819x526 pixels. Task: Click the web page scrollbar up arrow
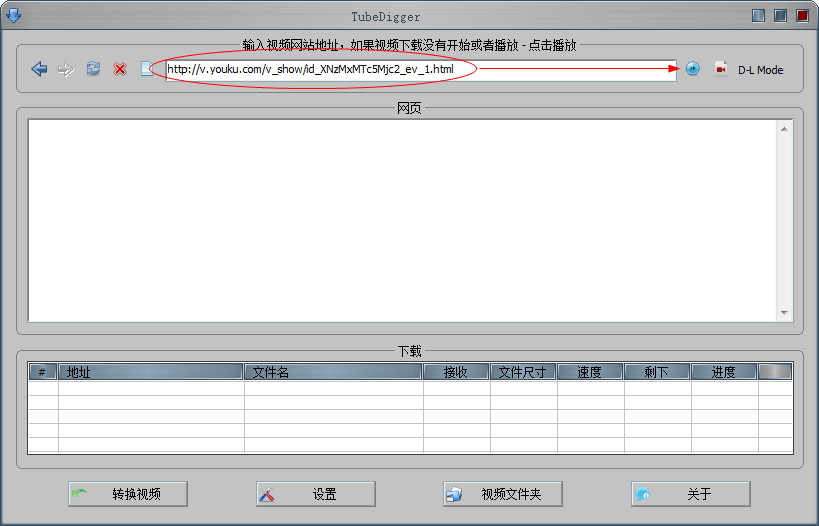(x=784, y=128)
